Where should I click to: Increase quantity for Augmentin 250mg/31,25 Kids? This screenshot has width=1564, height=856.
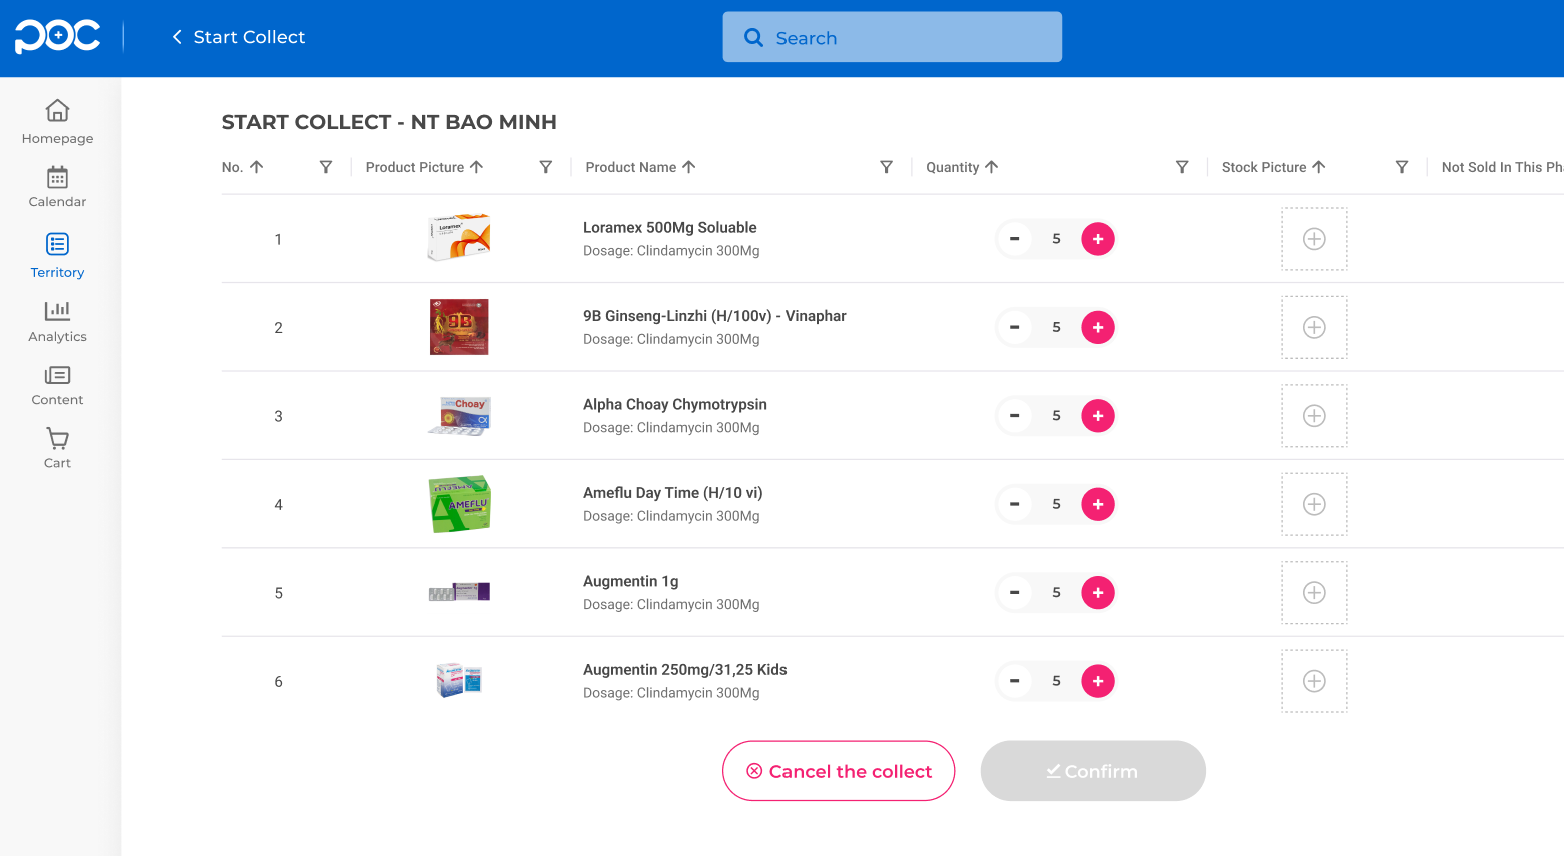click(x=1098, y=681)
